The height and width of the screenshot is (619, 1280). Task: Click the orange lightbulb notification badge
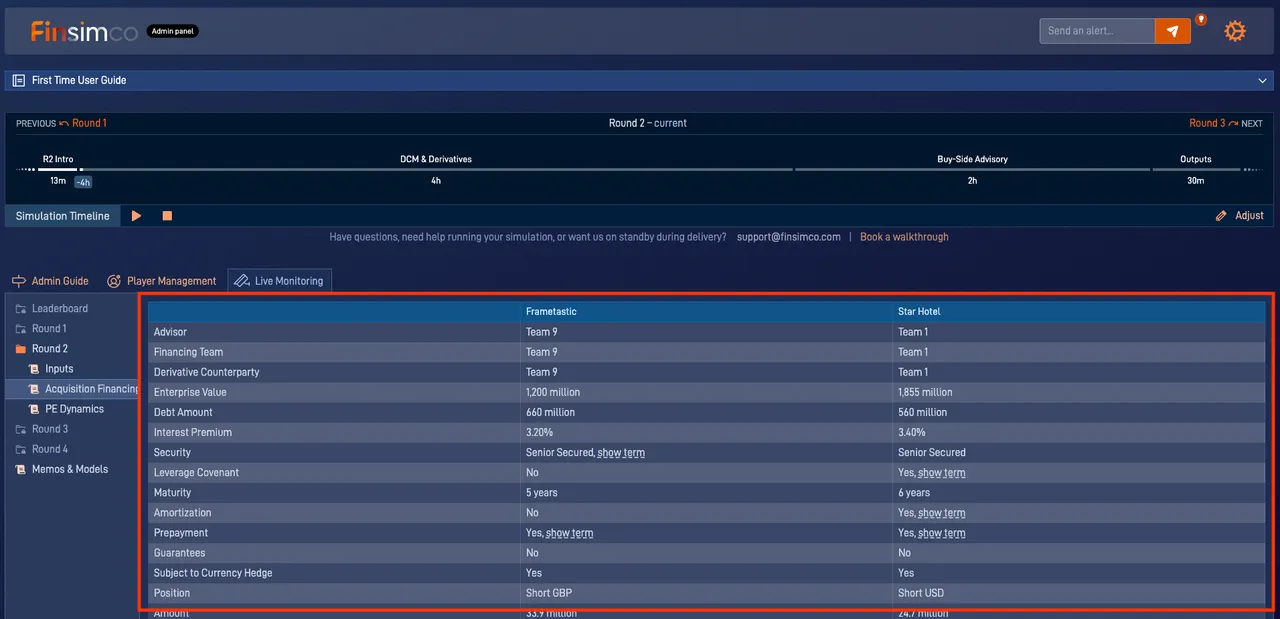tap(1201, 19)
